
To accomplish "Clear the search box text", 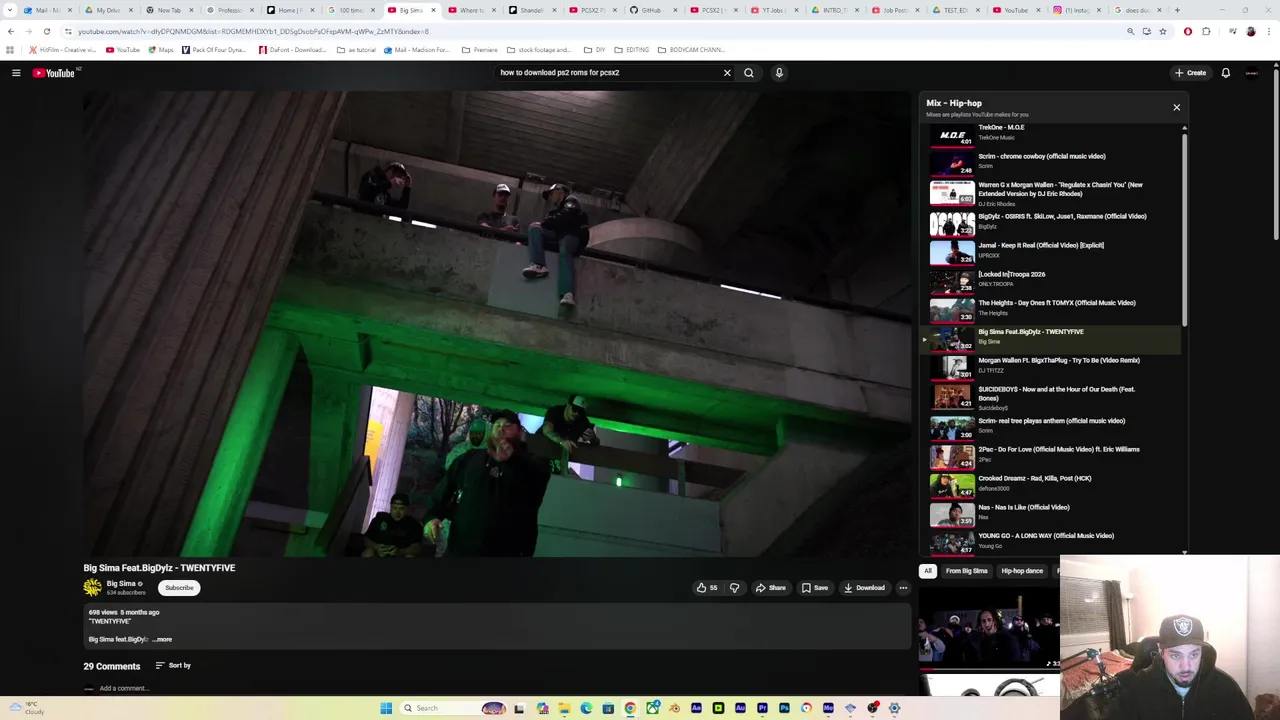I will pos(727,73).
